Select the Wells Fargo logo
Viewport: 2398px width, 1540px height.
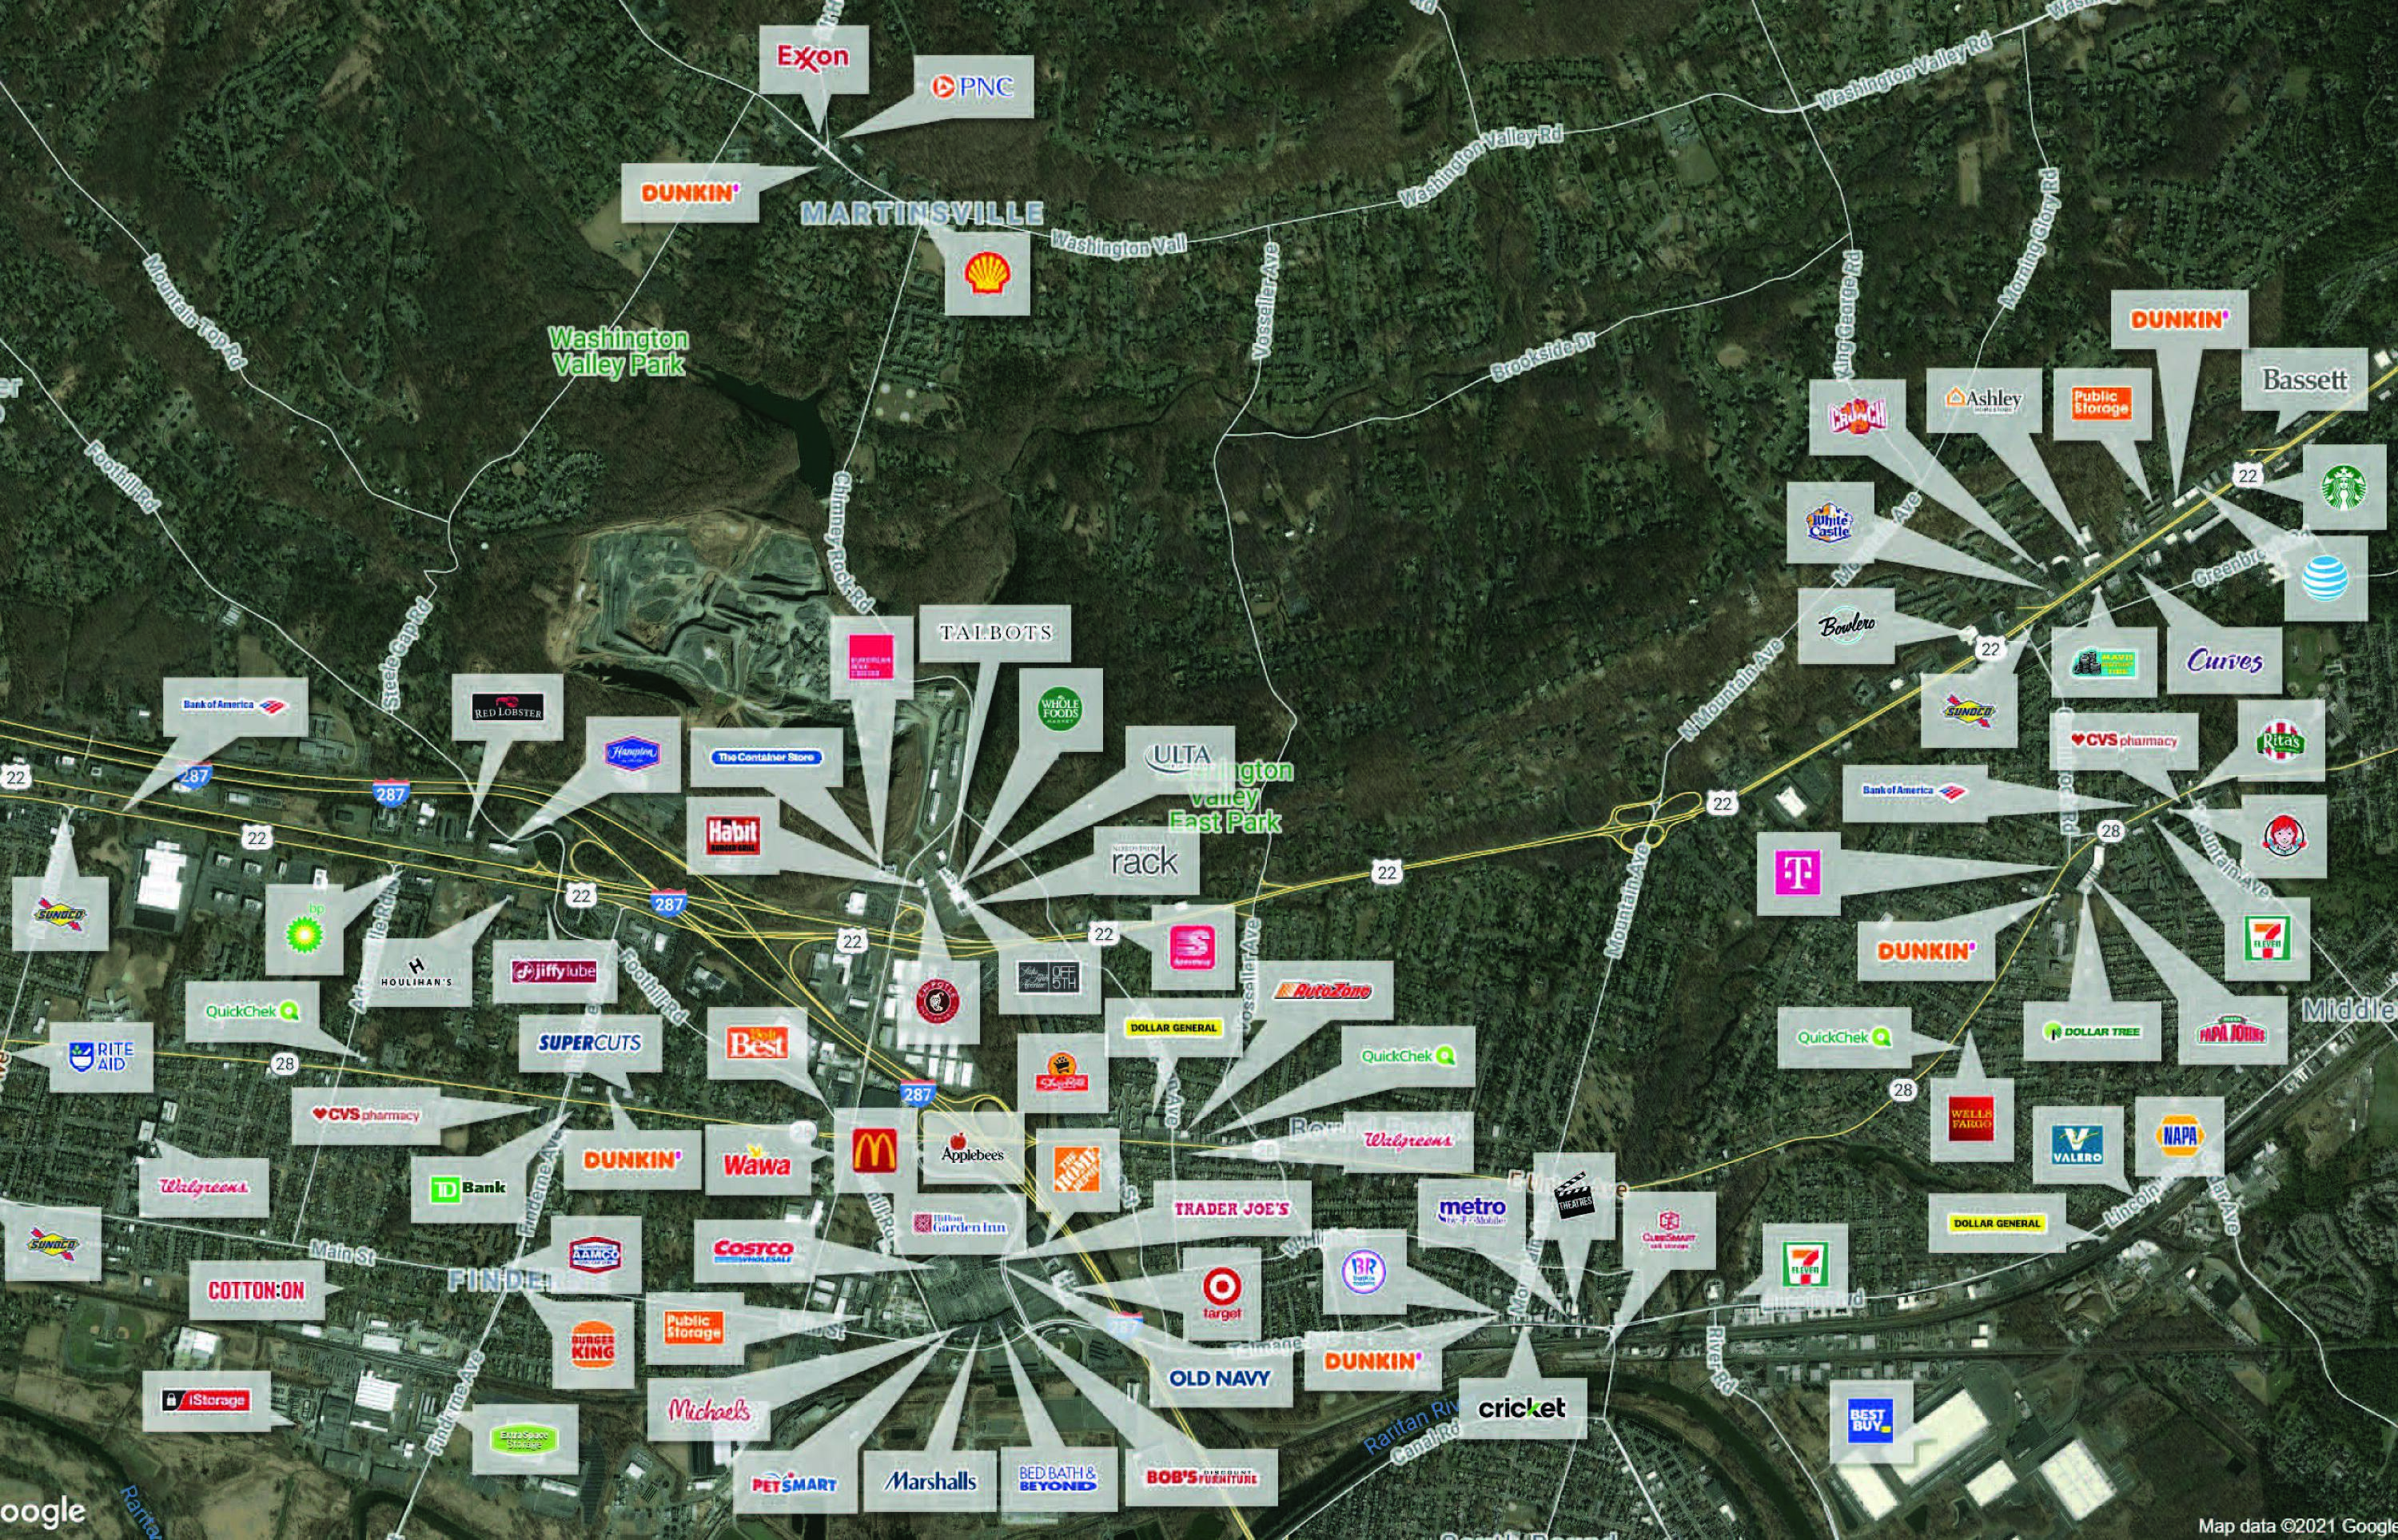pos(1971,1118)
